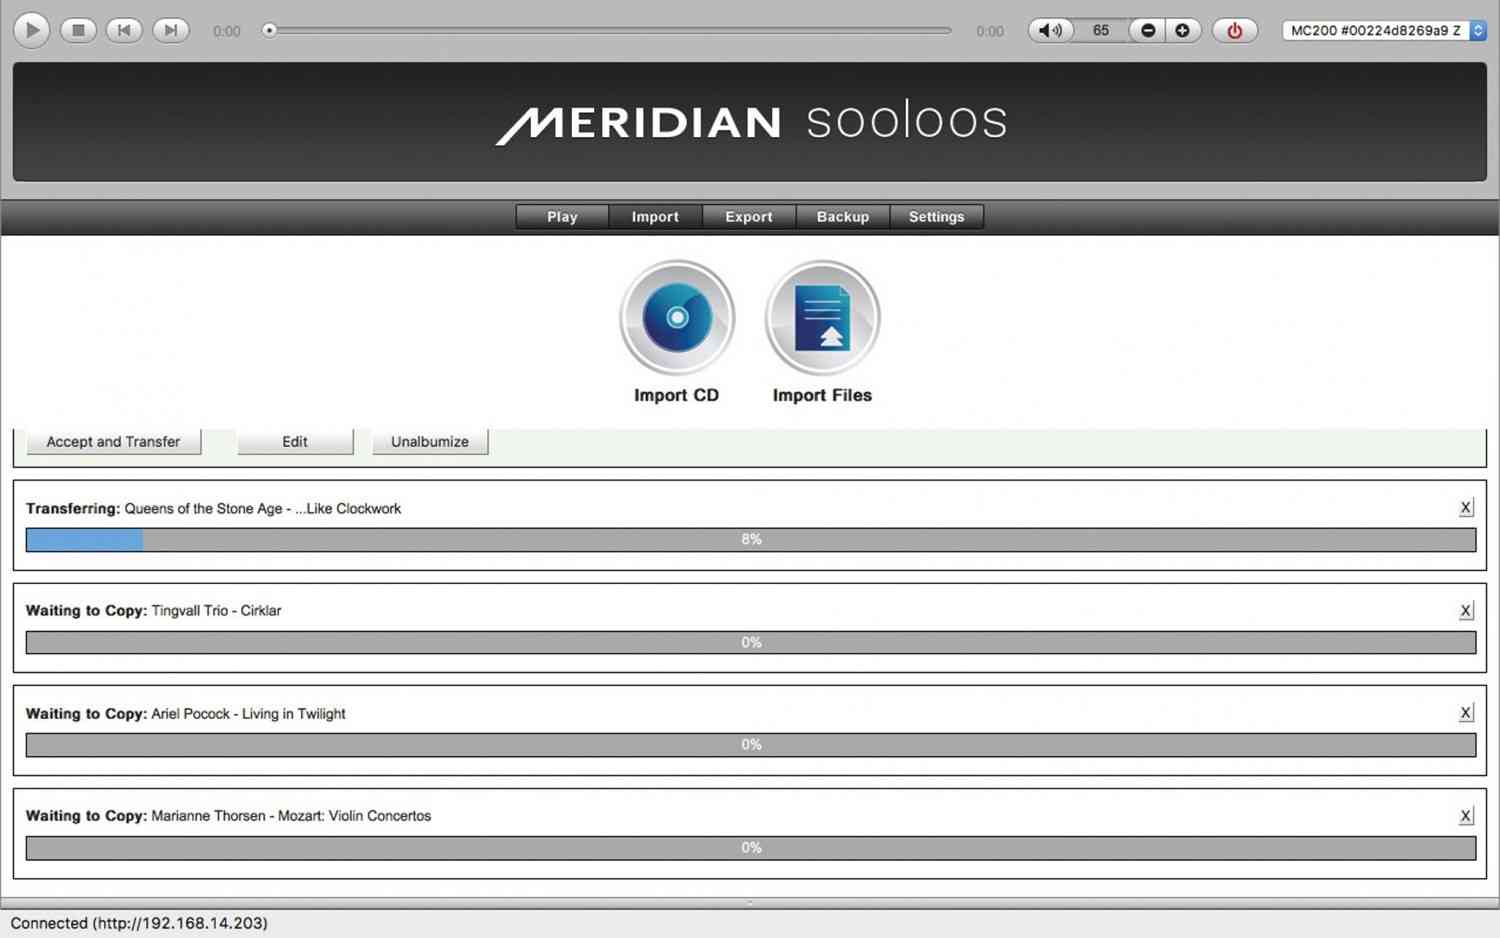Switch to the Export tab
This screenshot has width=1500, height=938.
pos(749,217)
